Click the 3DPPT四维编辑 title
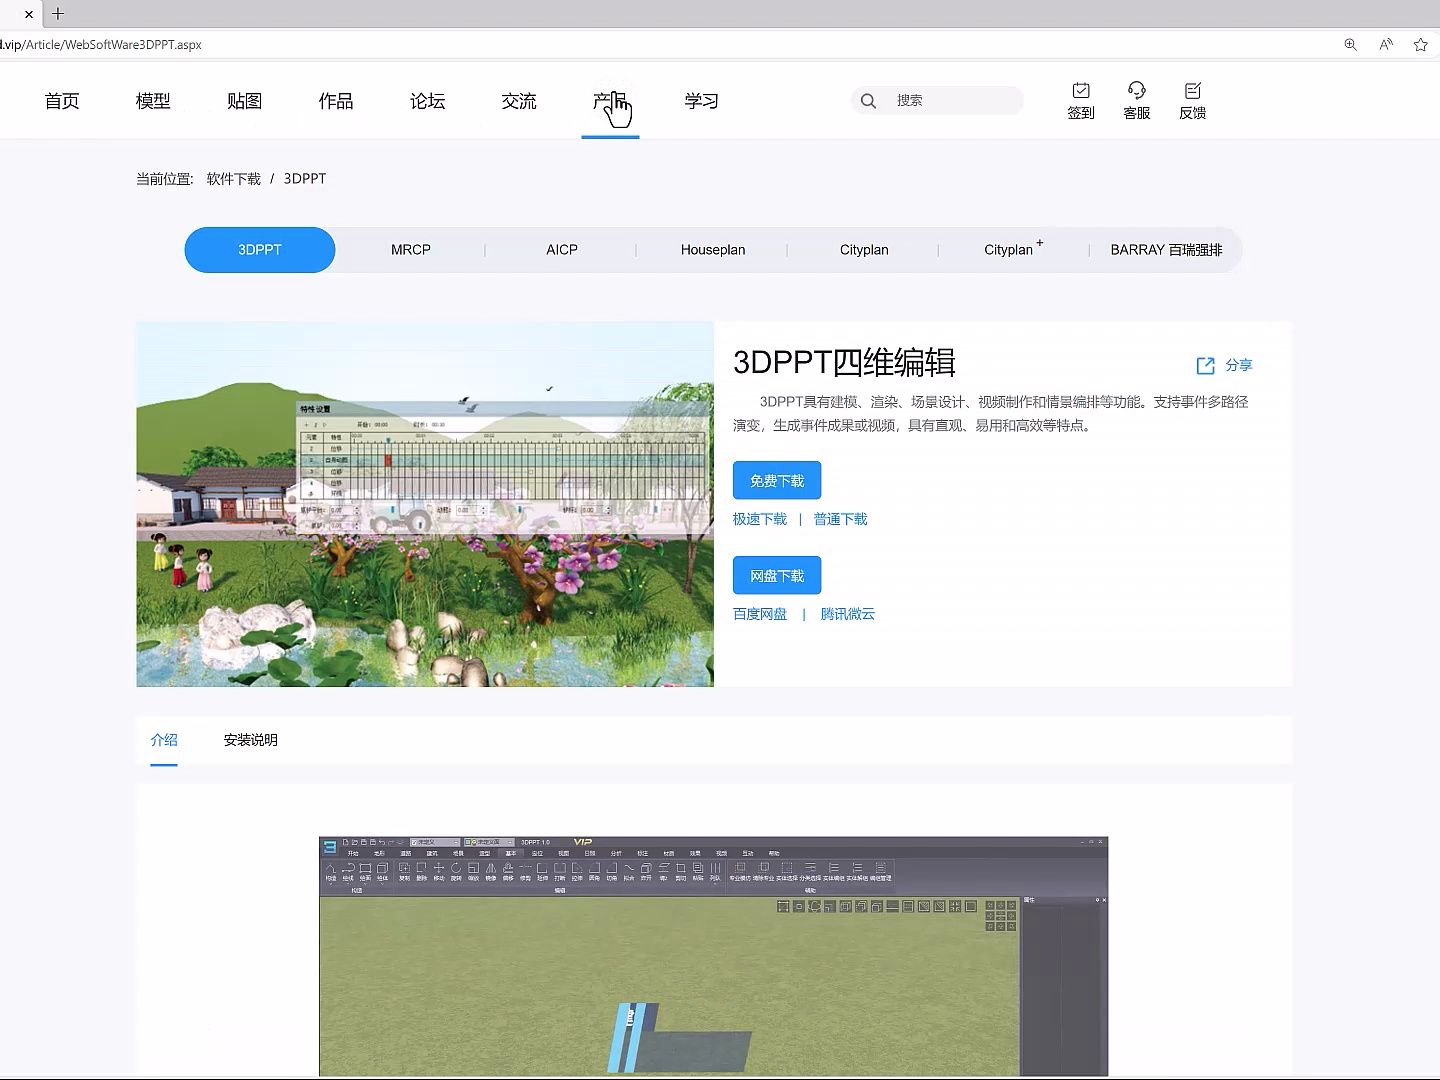1440x1080 pixels. 844,363
